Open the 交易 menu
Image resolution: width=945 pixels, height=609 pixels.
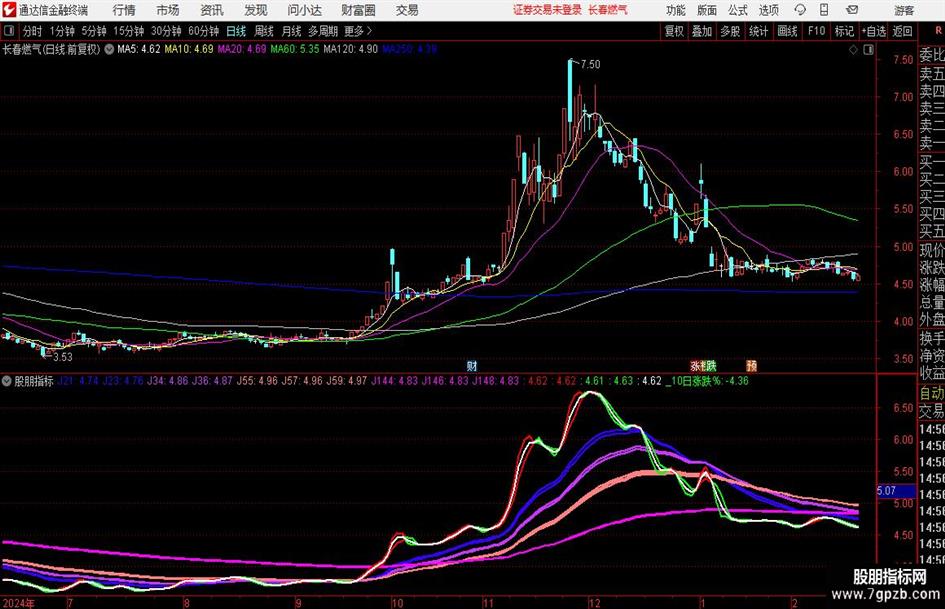click(x=407, y=10)
